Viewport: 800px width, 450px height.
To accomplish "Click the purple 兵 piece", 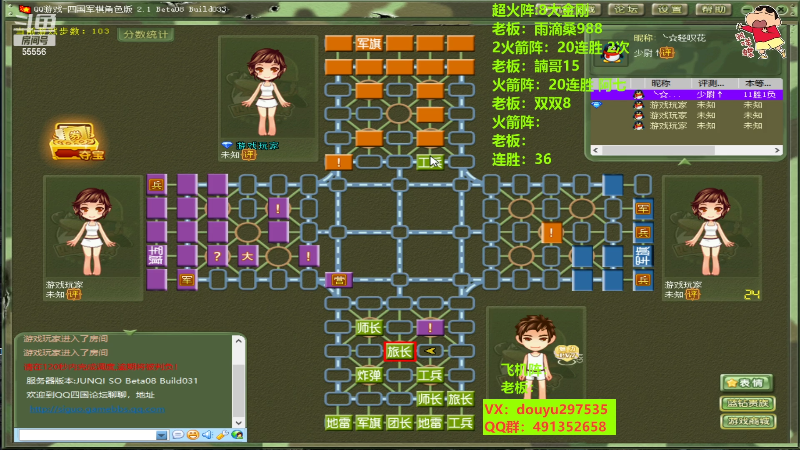I will click(x=157, y=185).
